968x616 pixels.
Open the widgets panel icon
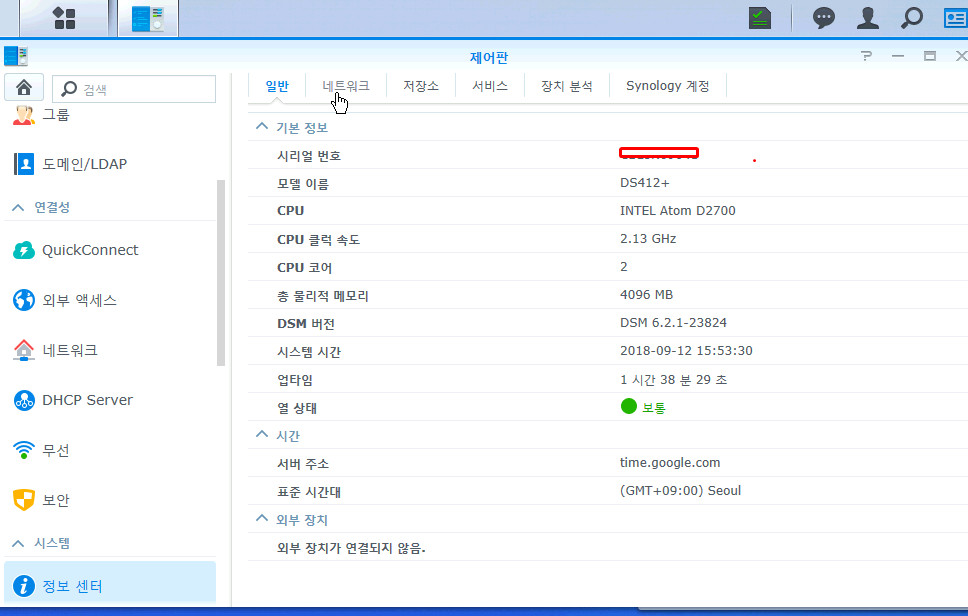coord(955,18)
